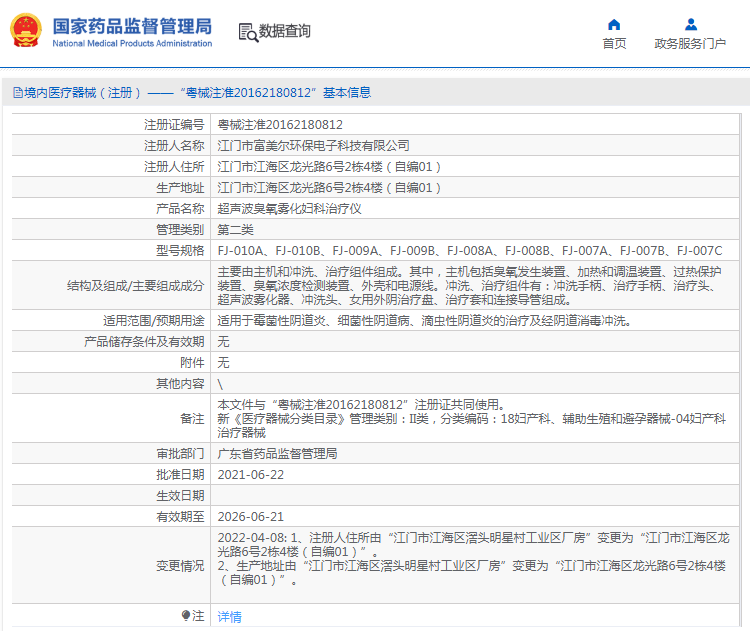The height and width of the screenshot is (631, 750).
Task: Click the 无 value for 附件
Action: [x=223, y=363]
